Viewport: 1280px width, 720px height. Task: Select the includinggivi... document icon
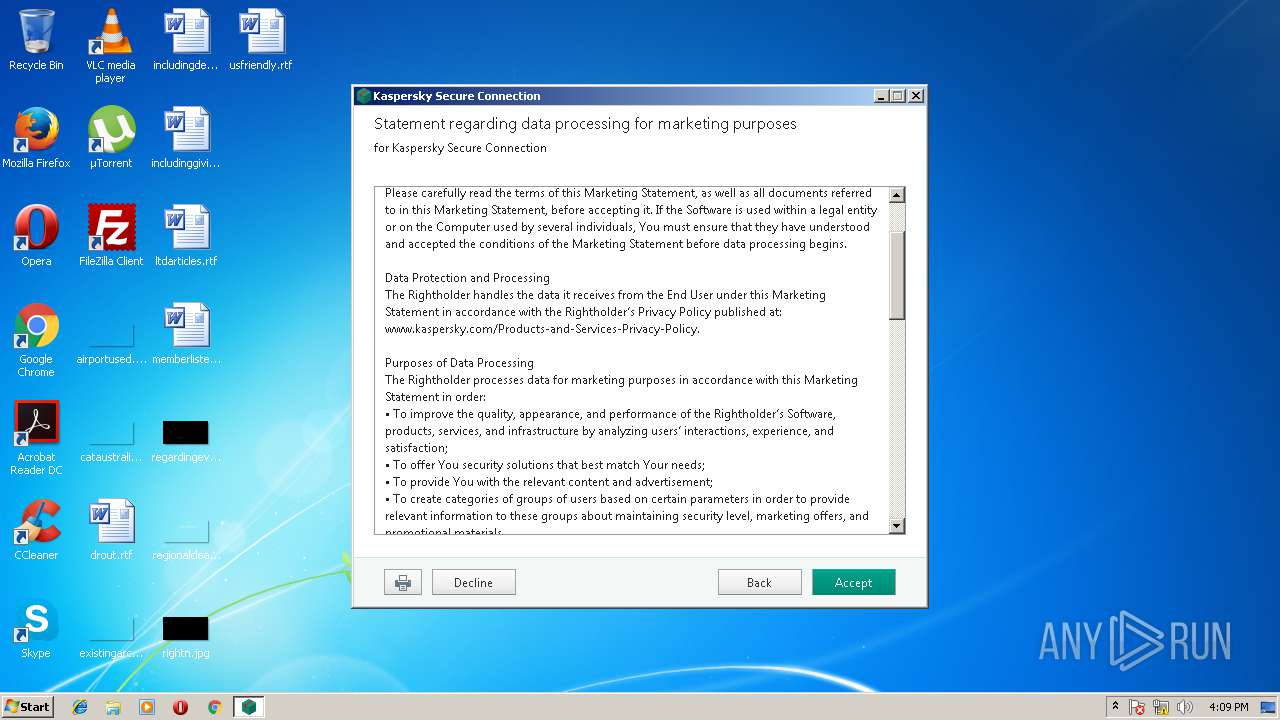[x=185, y=138]
